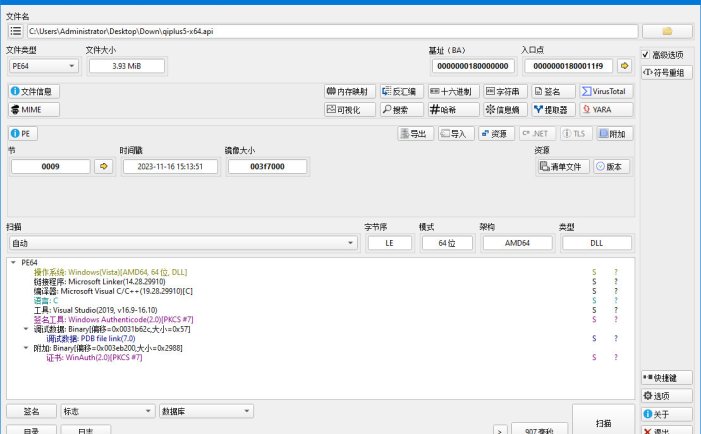The width and height of the screenshot is (701, 434).
Task: Open 可视化 visualization
Action: pyautogui.click(x=350, y=110)
